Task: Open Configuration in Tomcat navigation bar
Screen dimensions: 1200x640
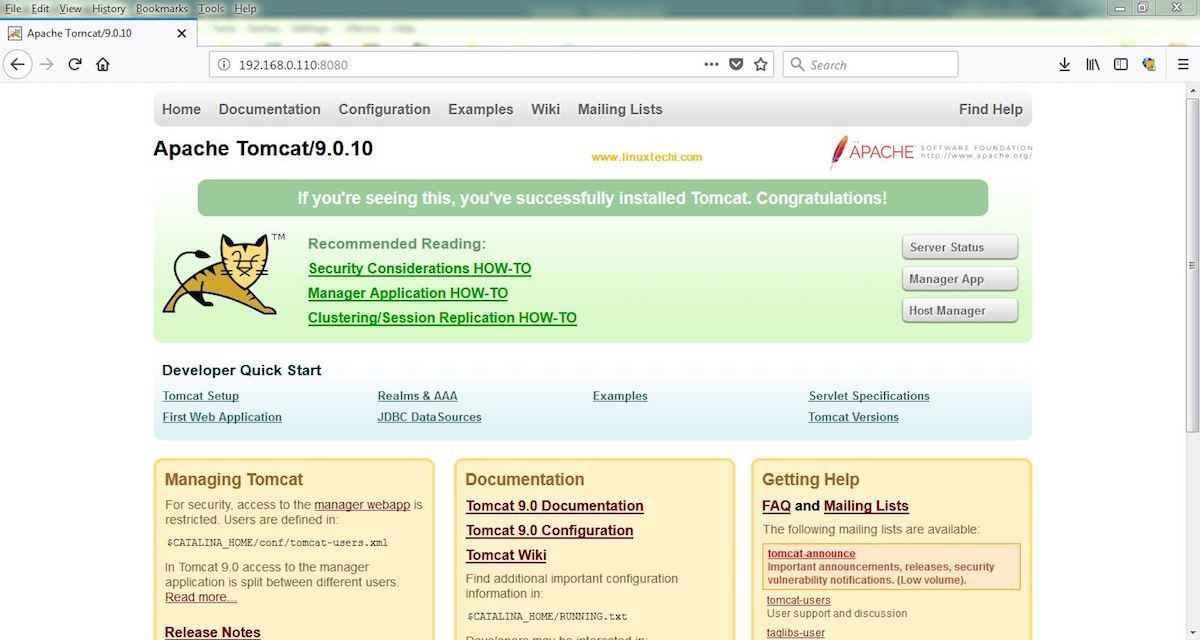Action: [384, 109]
